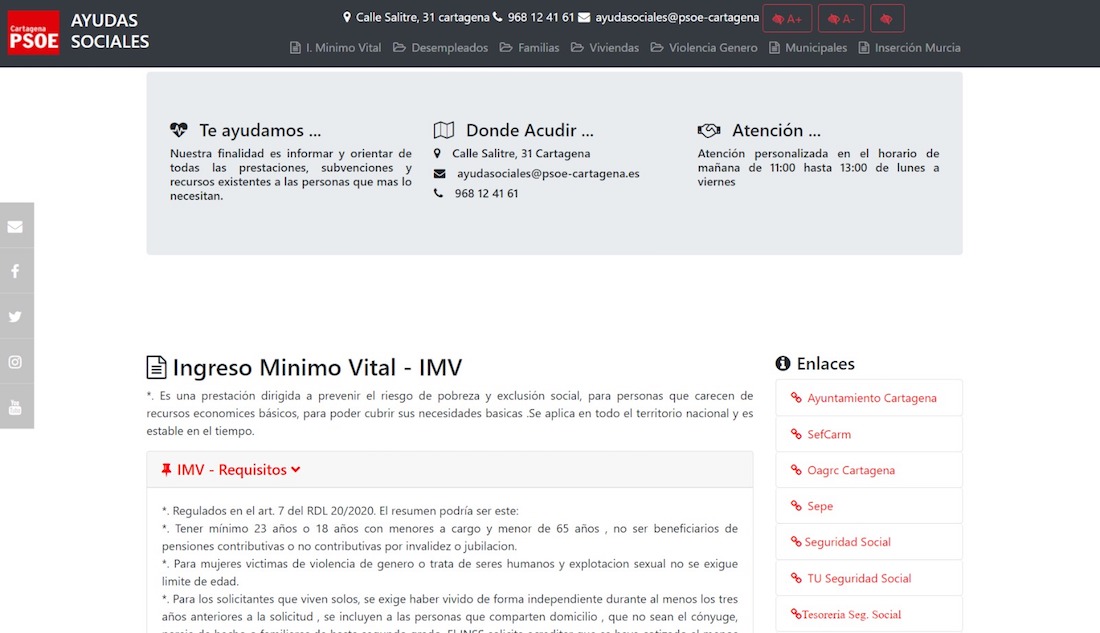Open YouTube from the side social bar
1100x633 pixels.
pos(16,407)
